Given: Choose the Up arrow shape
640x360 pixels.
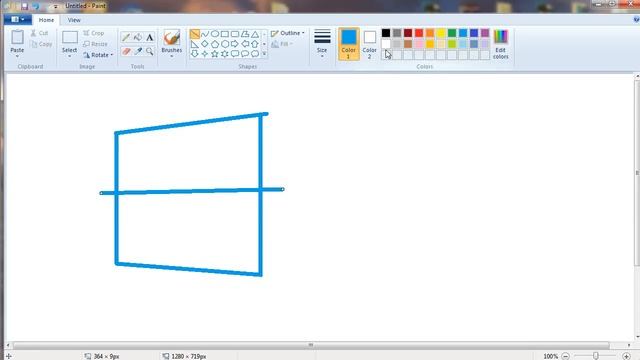Looking at the screenshot, I should click(255, 44).
